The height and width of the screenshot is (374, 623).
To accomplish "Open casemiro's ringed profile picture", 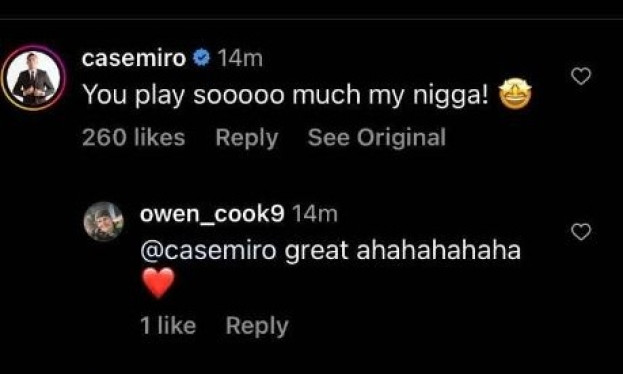I will [x=33, y=78].
